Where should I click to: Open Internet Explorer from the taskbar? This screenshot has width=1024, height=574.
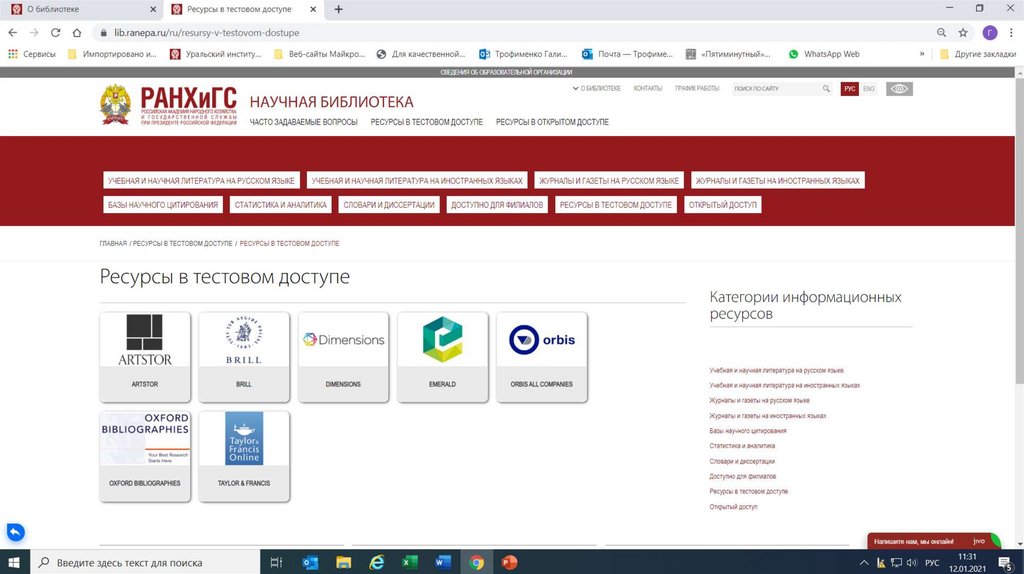tap(377, 562)
